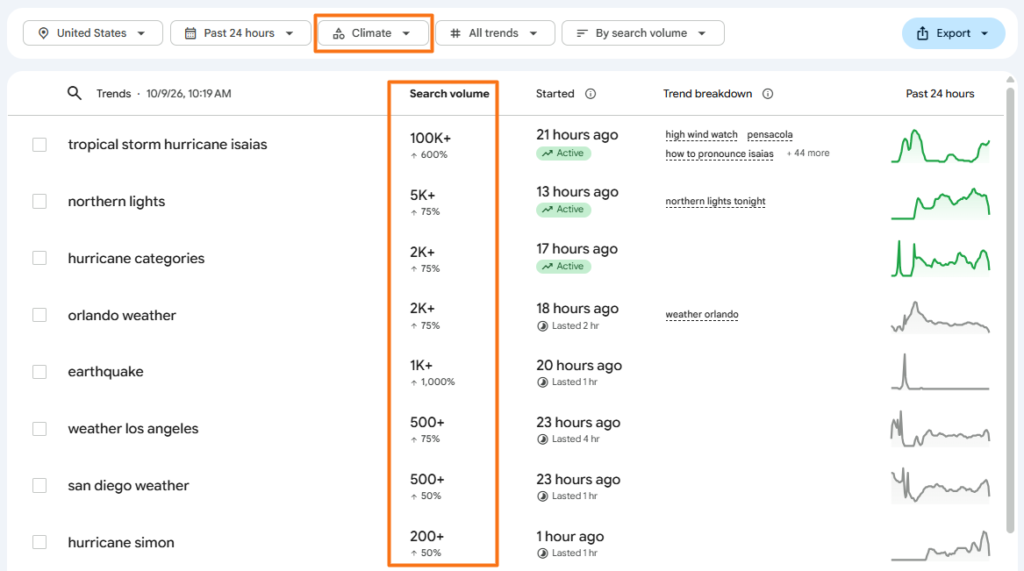Image resolution: width=1024 pixels, height=571 pixels.
Task: Open the weather orlando breakdown link
Action: click(x=702, y=314)
